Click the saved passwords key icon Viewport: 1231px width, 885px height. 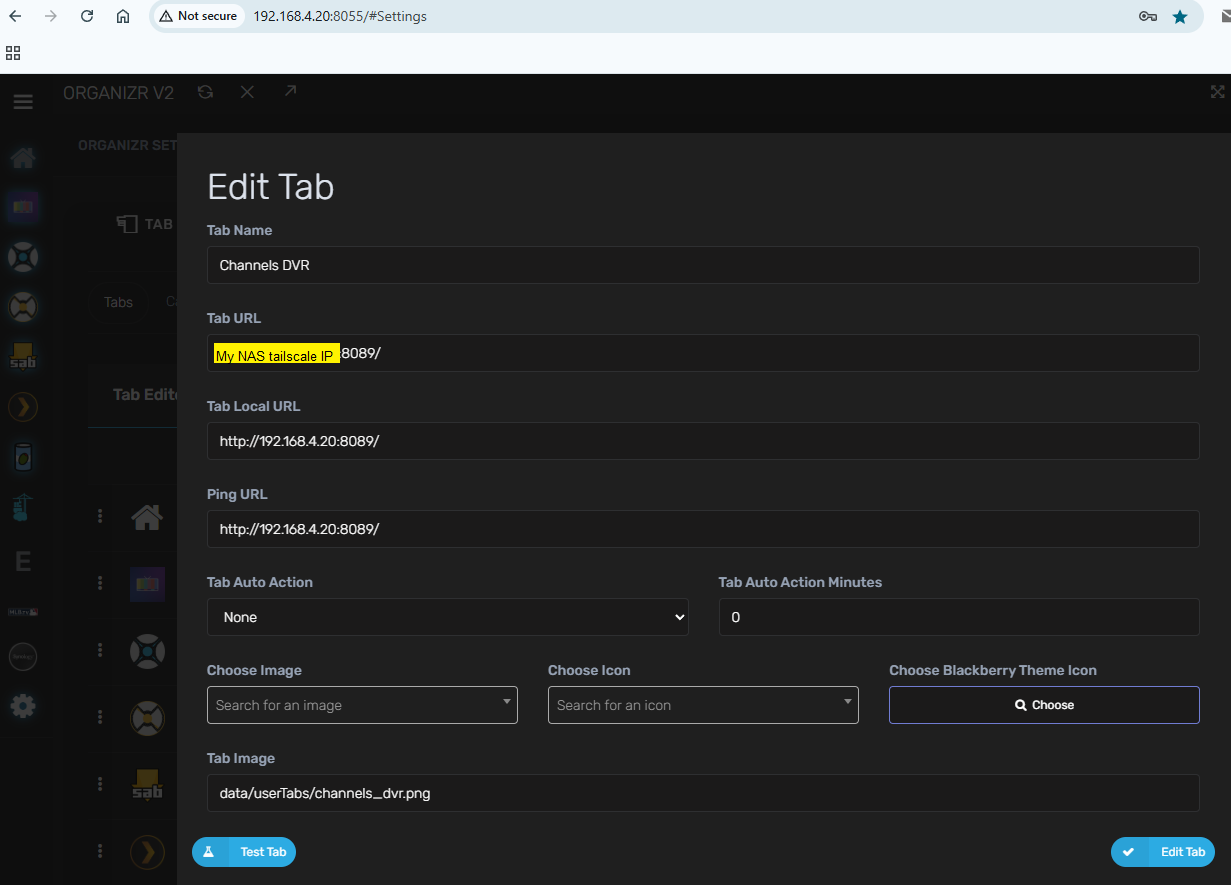[x=1147, y=16]
